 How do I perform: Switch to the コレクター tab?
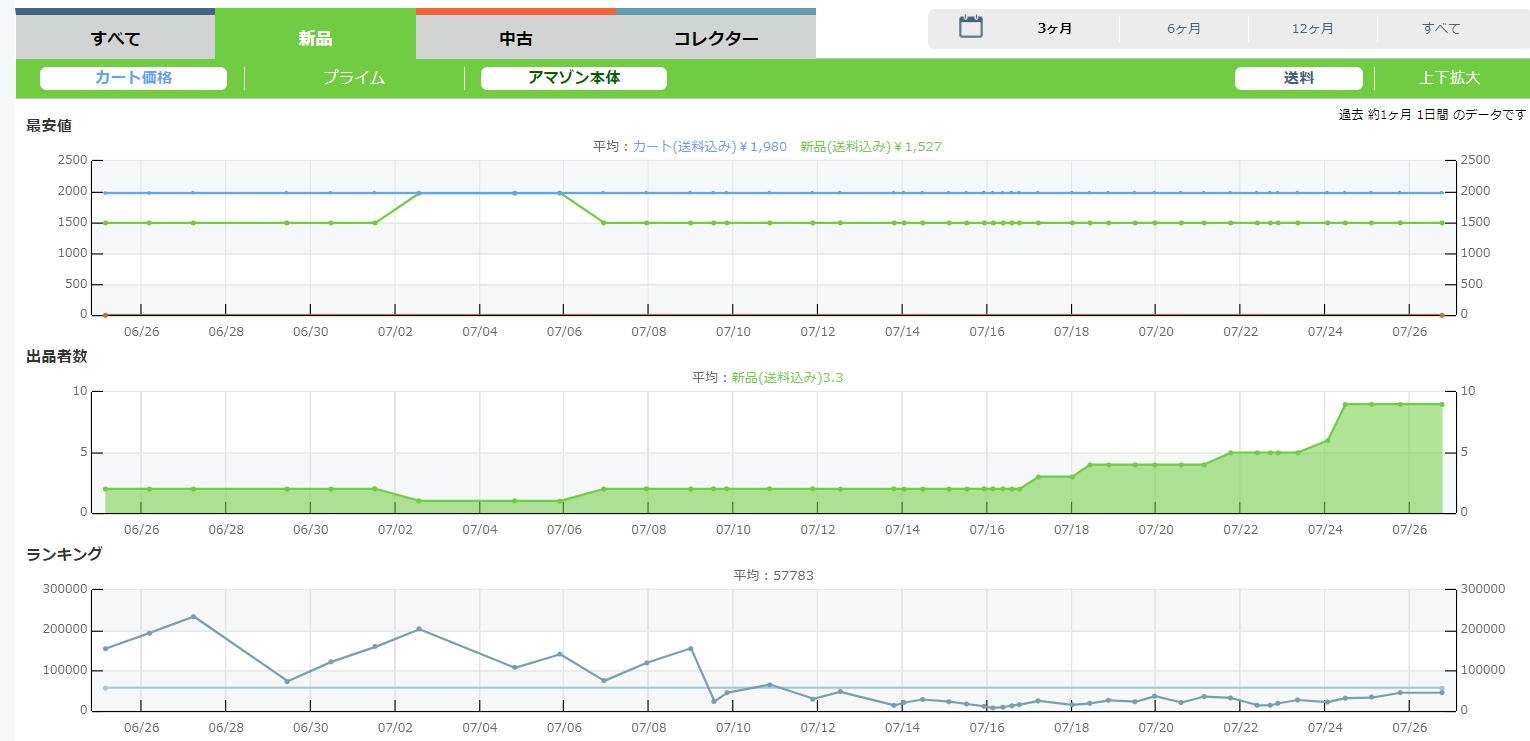click(715, 39)
